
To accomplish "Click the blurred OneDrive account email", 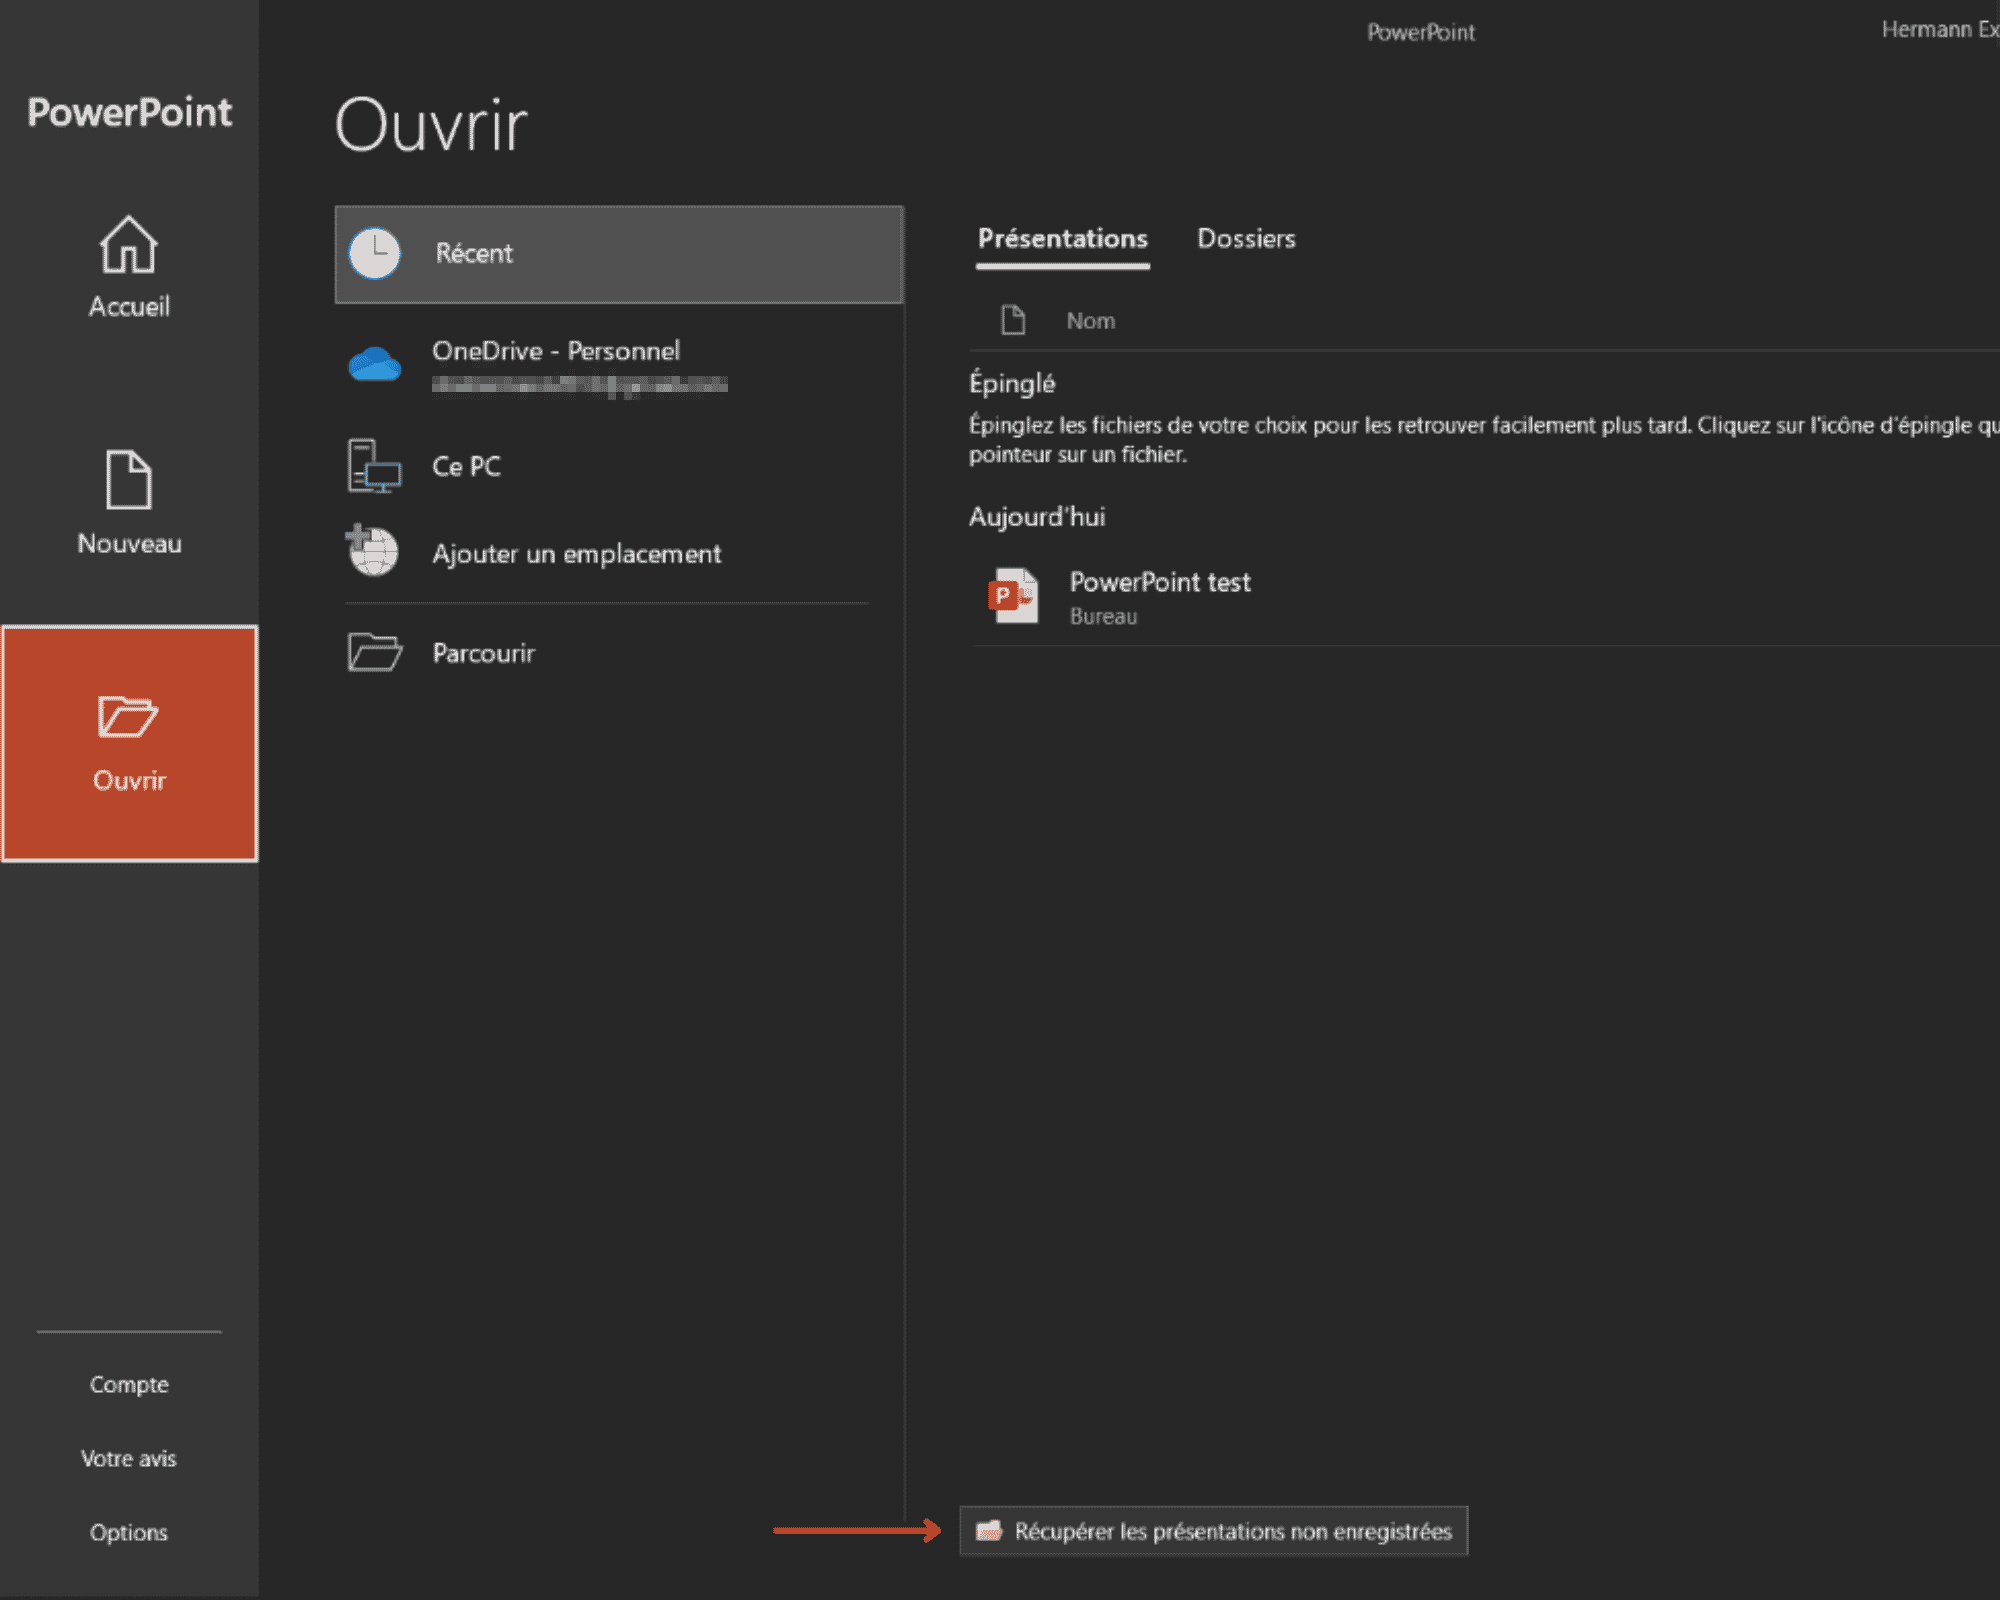I will (579, 385).
